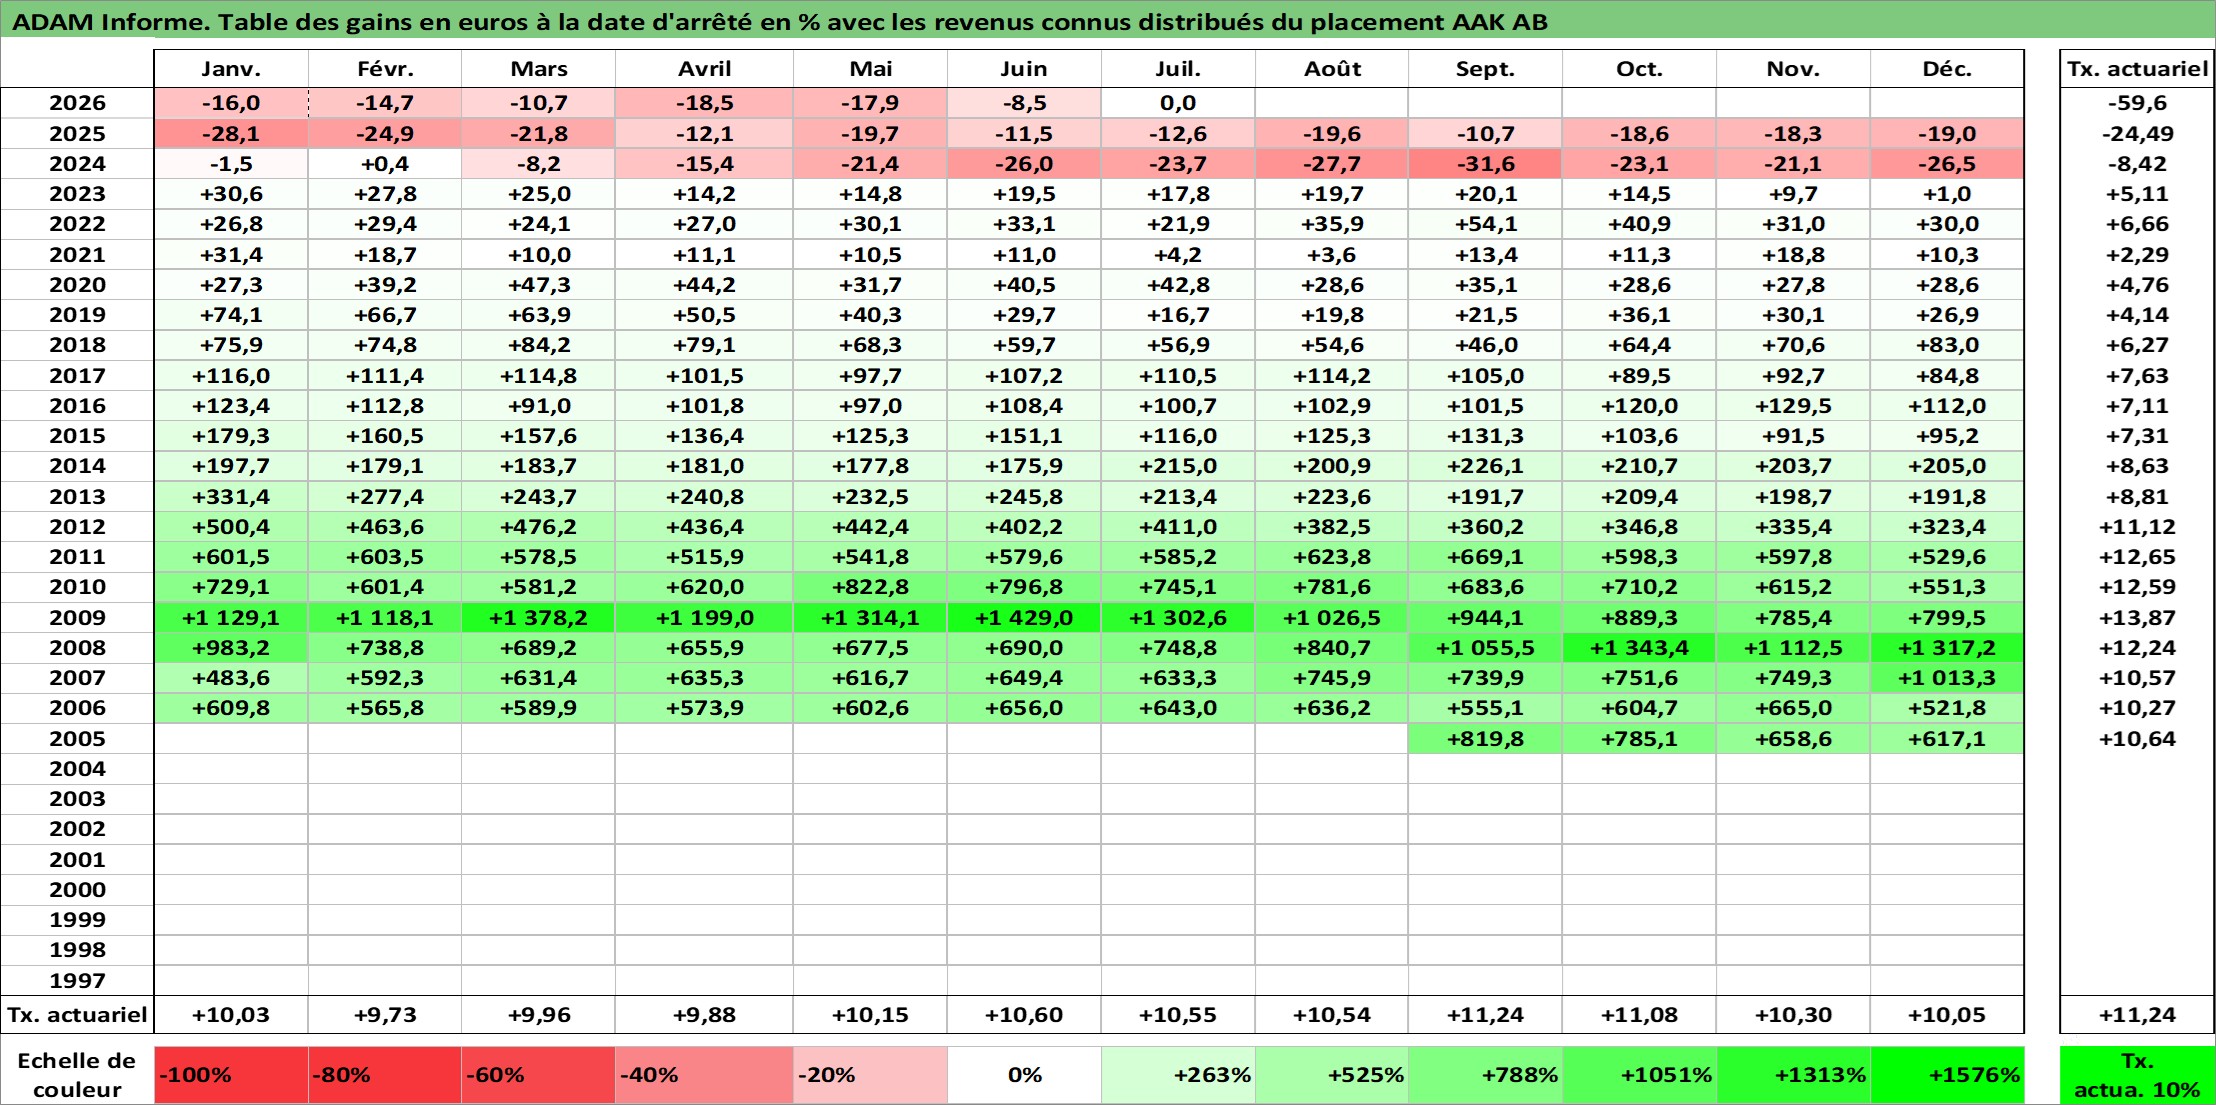Click the +10,64 actuarial rate value
The height and width of the screenshot is (1105, 2216).
point(2137,739)
